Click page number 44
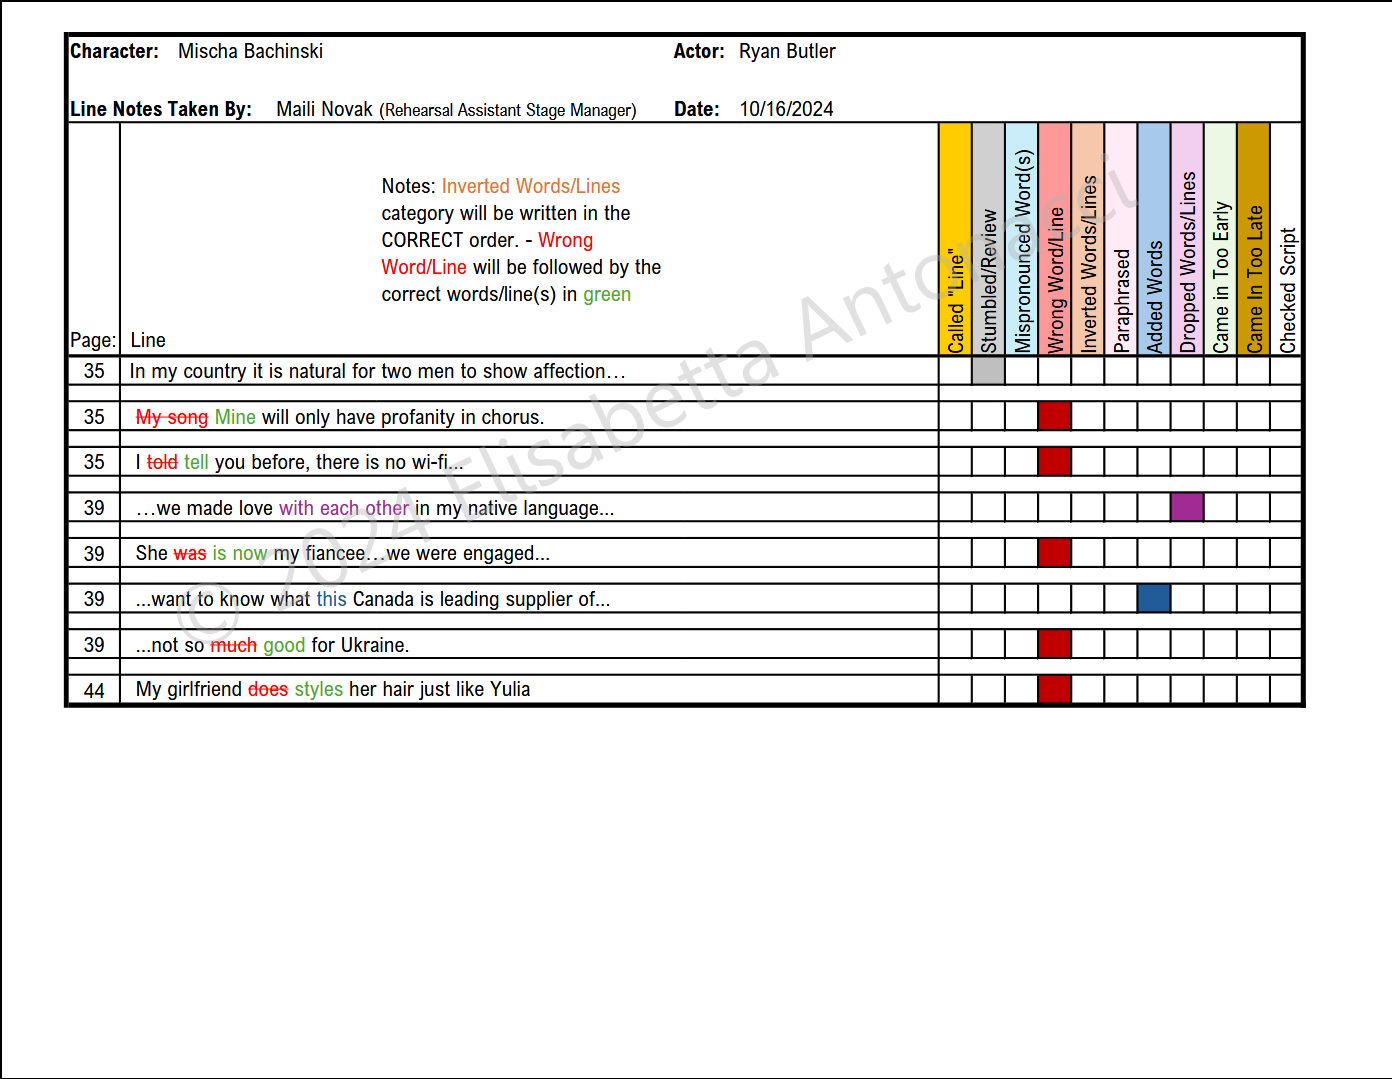The width and height of the screenshot is (1392, 1079). (94, 690)
